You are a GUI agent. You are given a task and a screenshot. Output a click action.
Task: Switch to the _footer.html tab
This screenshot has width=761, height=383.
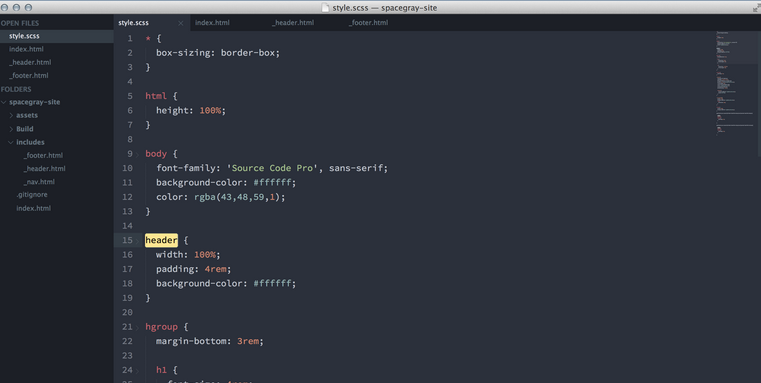point(368,22)
